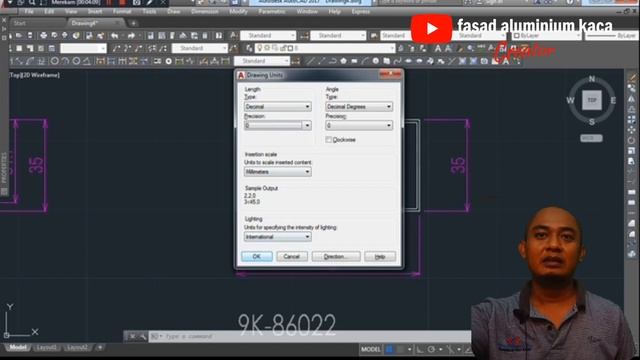Select the Arc draw tool
The image size is (640, 360).
pyautogui.click(x=364, y=61)
